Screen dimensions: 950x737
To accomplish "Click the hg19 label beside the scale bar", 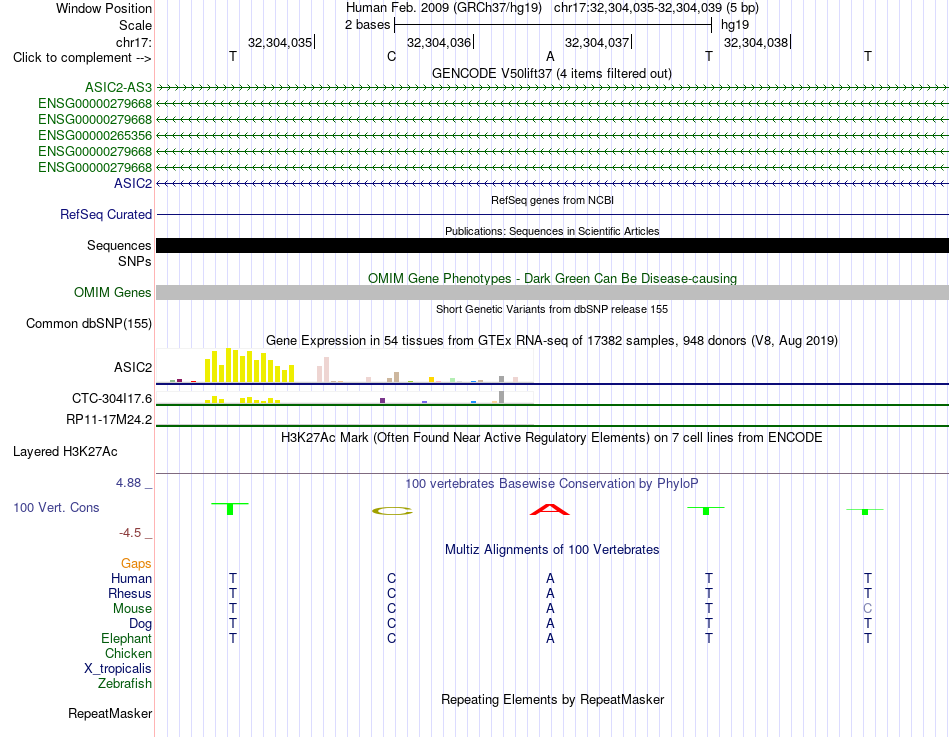I will tap(735, 25).
